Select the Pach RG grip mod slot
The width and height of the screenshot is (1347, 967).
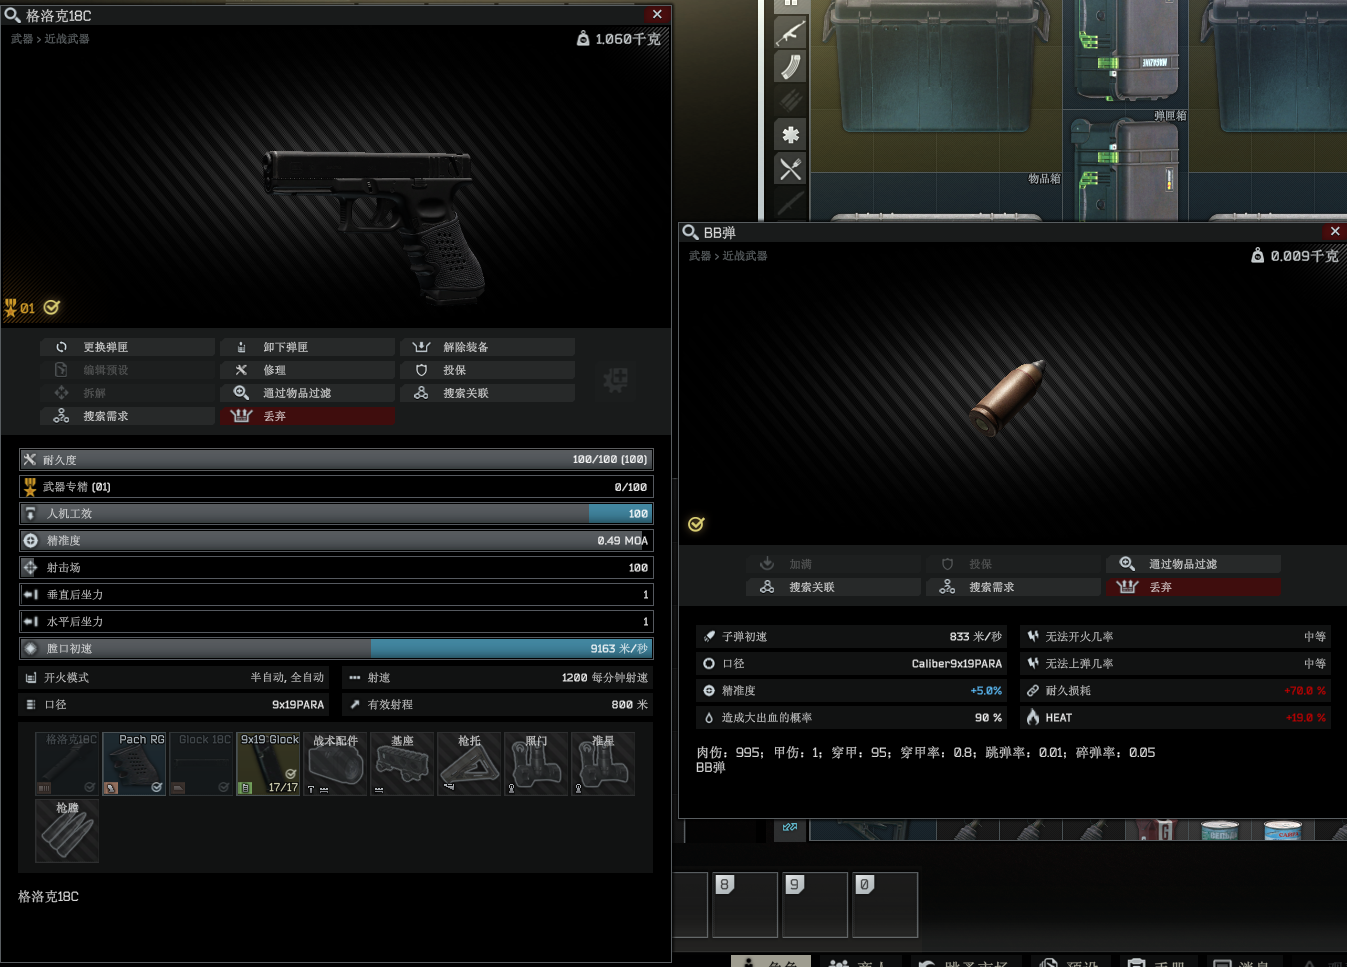(x=134, y=764)
